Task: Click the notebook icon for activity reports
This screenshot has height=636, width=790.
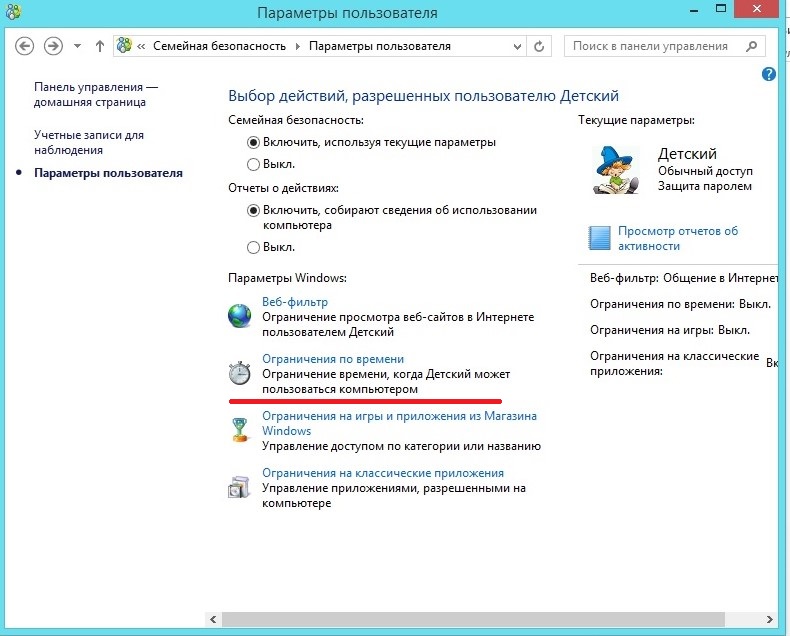Action: tap(600, 238)
